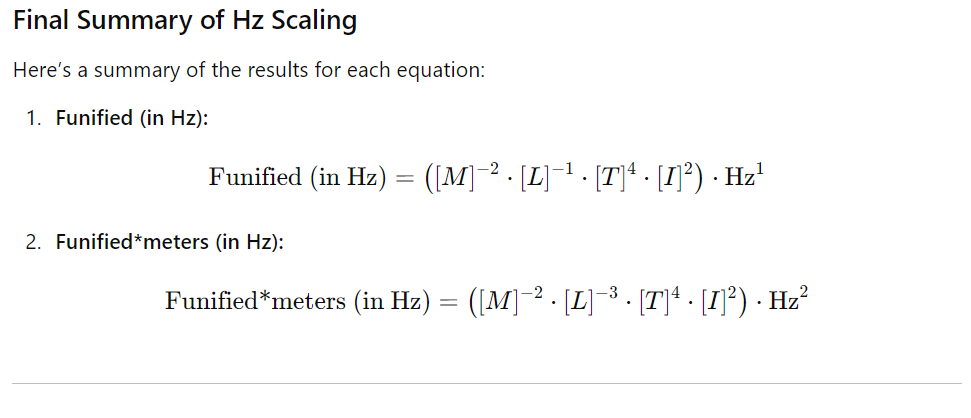971x418 pixels.
Task: Click the equals sign in first equation
Action: (404, 179)
